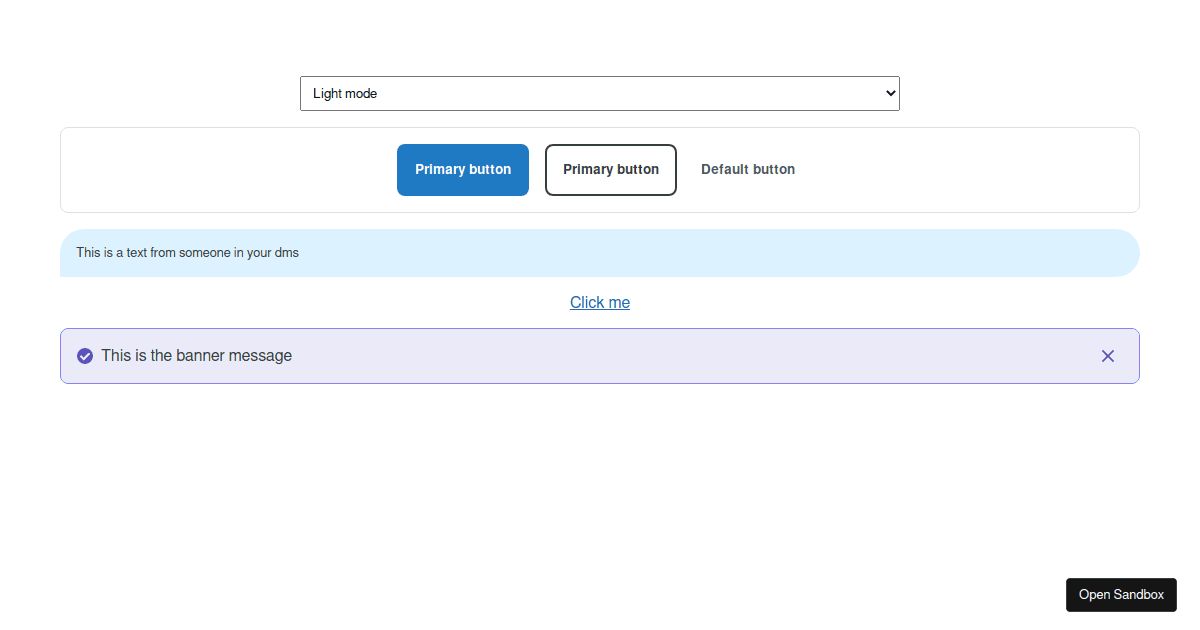Viewport: 1200px width, 630px height.
Task: Click the Default button
Action: pos(748,170)
